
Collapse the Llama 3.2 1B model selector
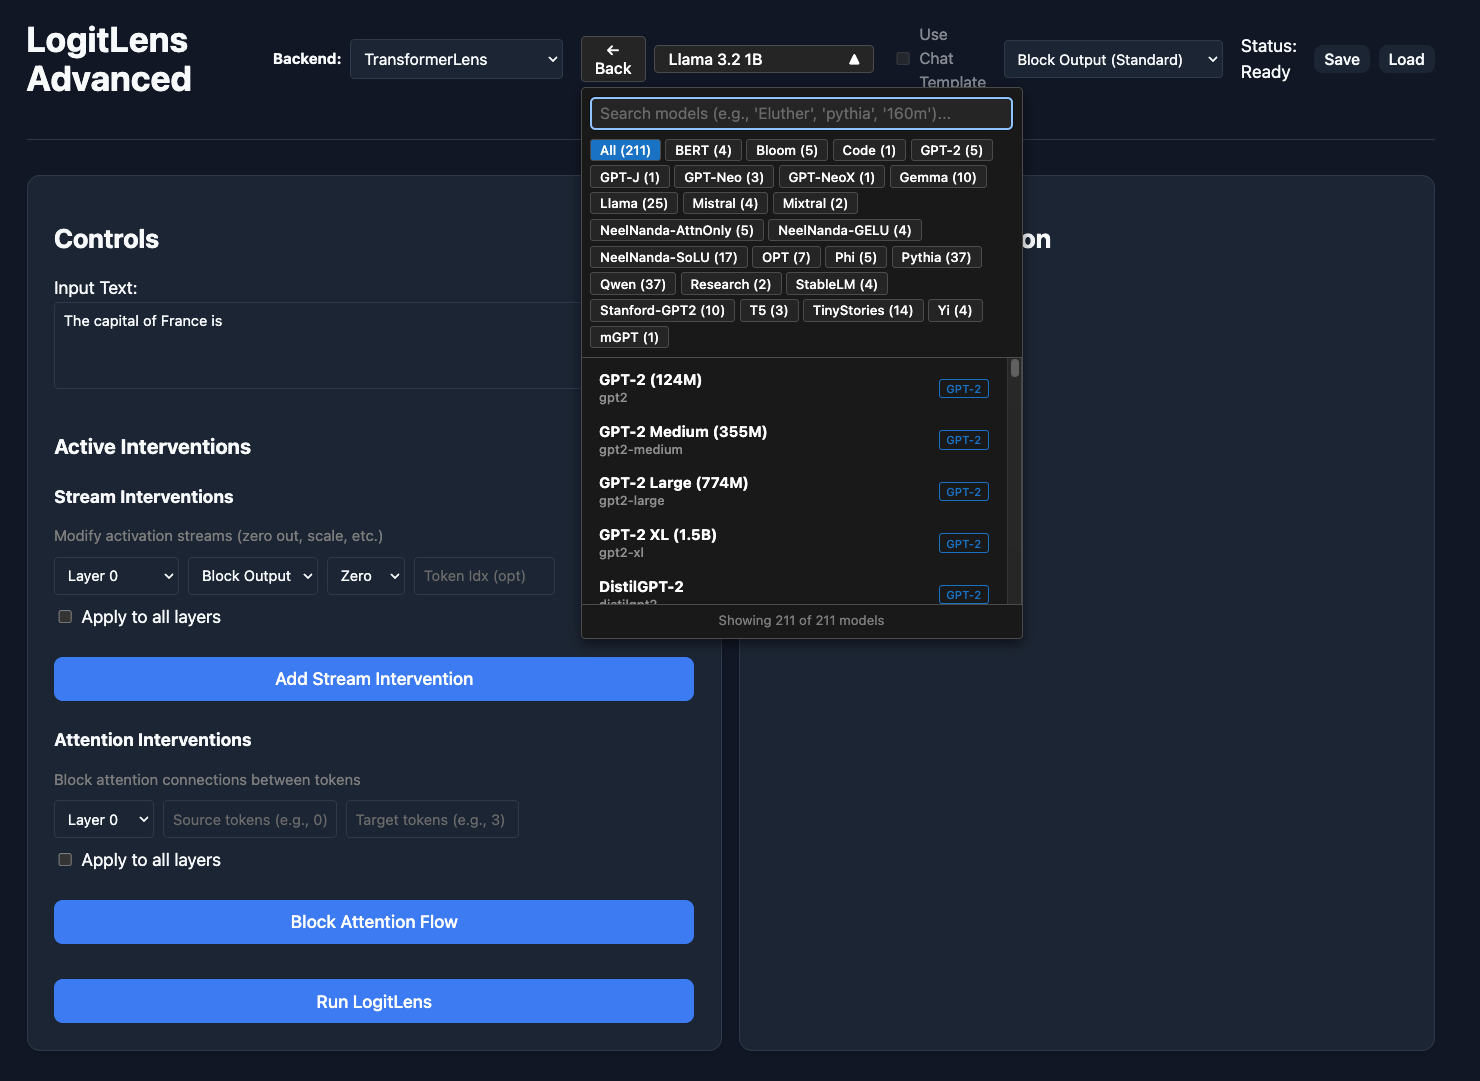(764, 59)
